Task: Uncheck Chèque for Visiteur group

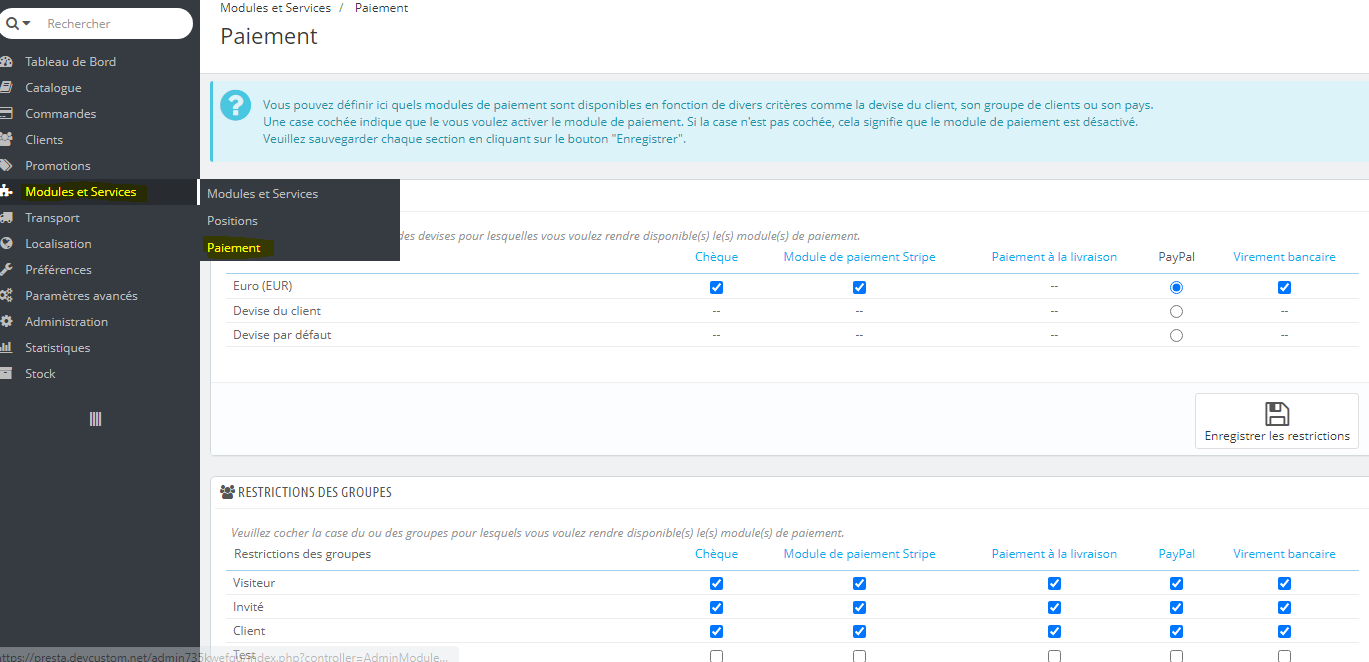Action: (x=716, y=583)
